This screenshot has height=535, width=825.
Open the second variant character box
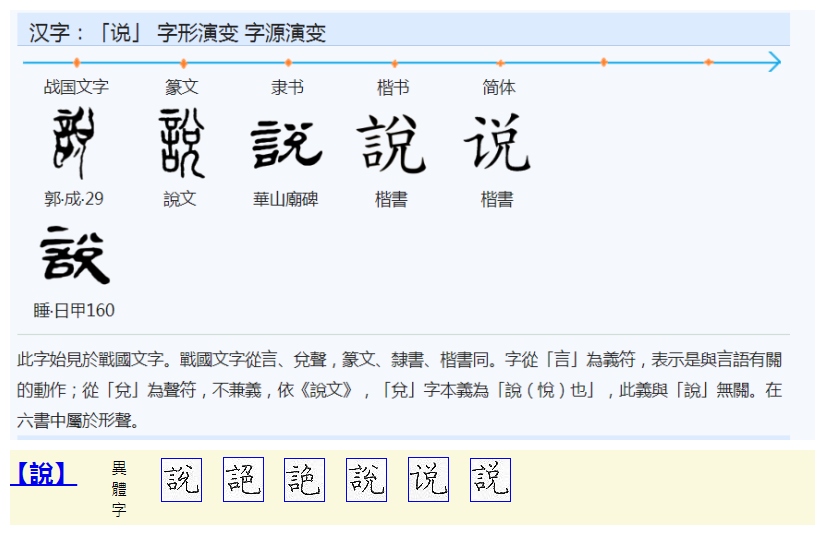243,480
